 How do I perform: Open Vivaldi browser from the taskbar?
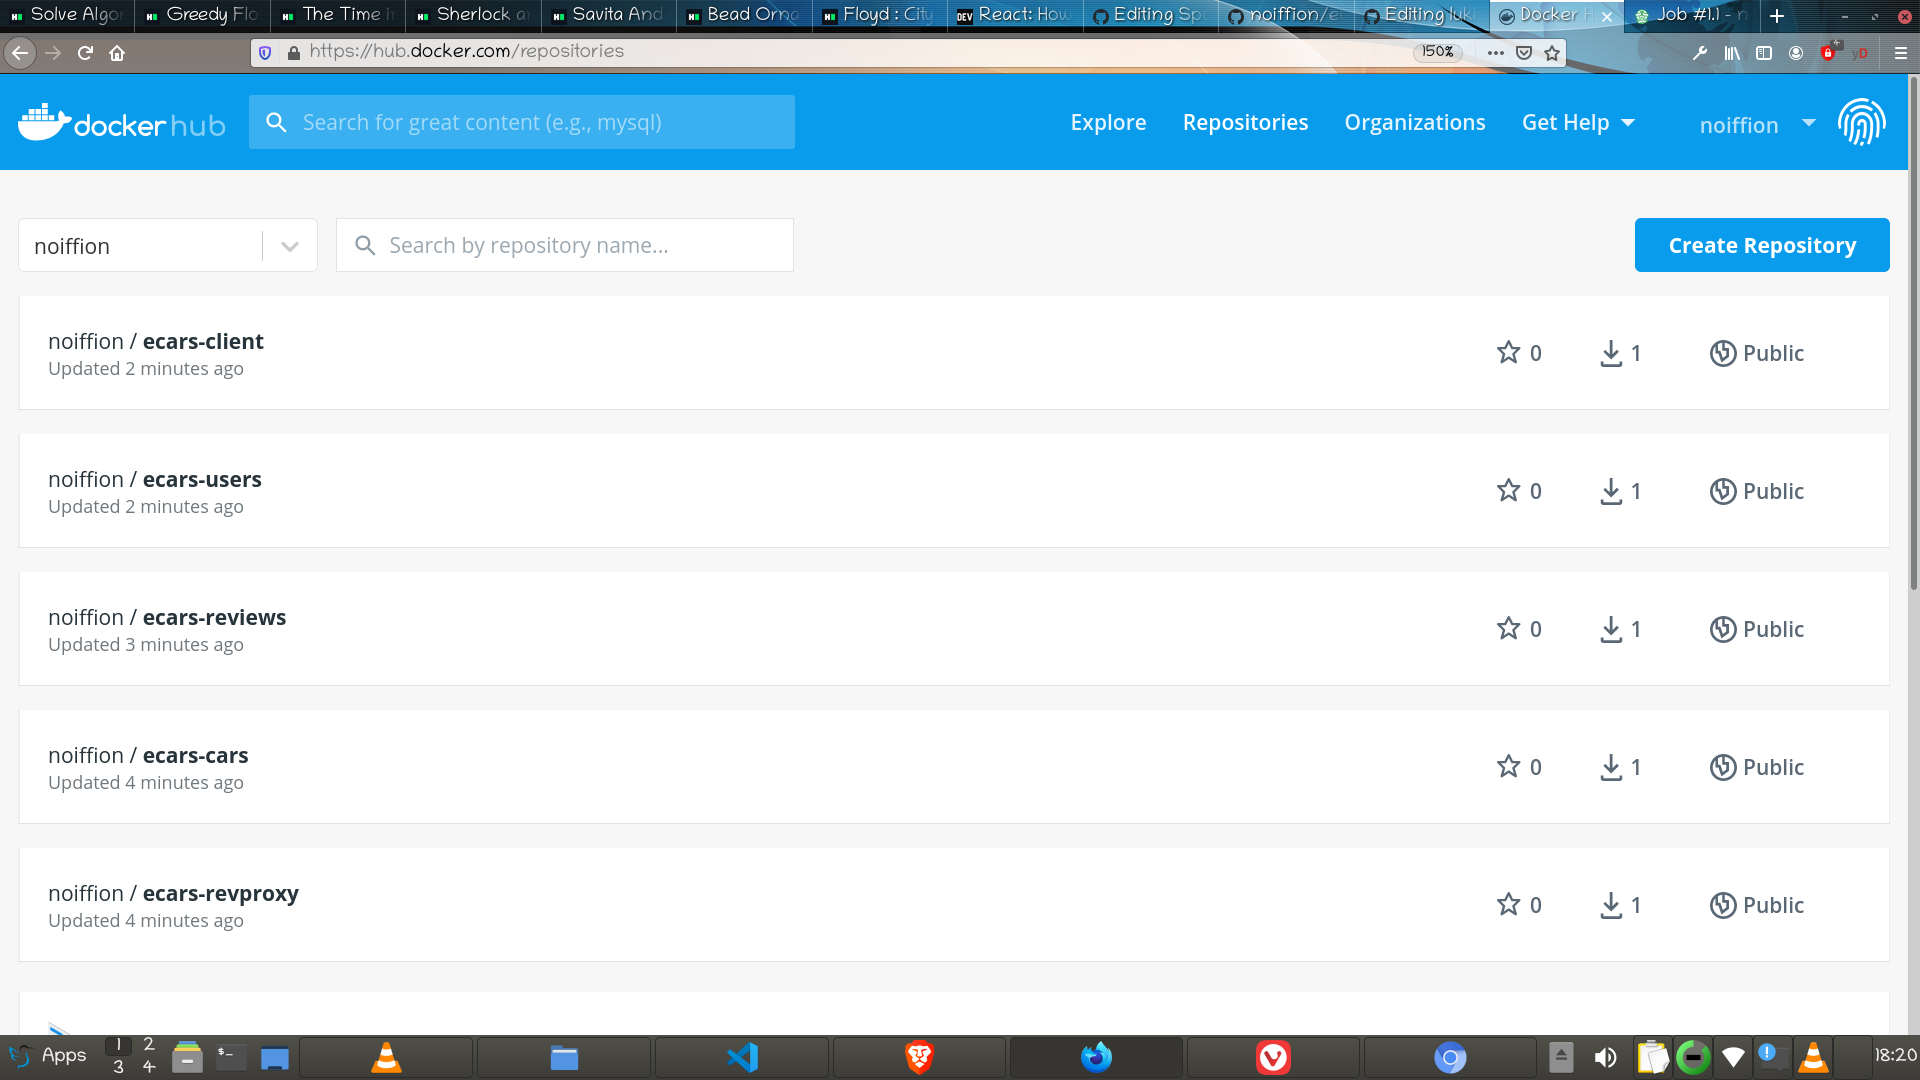1273,1057
